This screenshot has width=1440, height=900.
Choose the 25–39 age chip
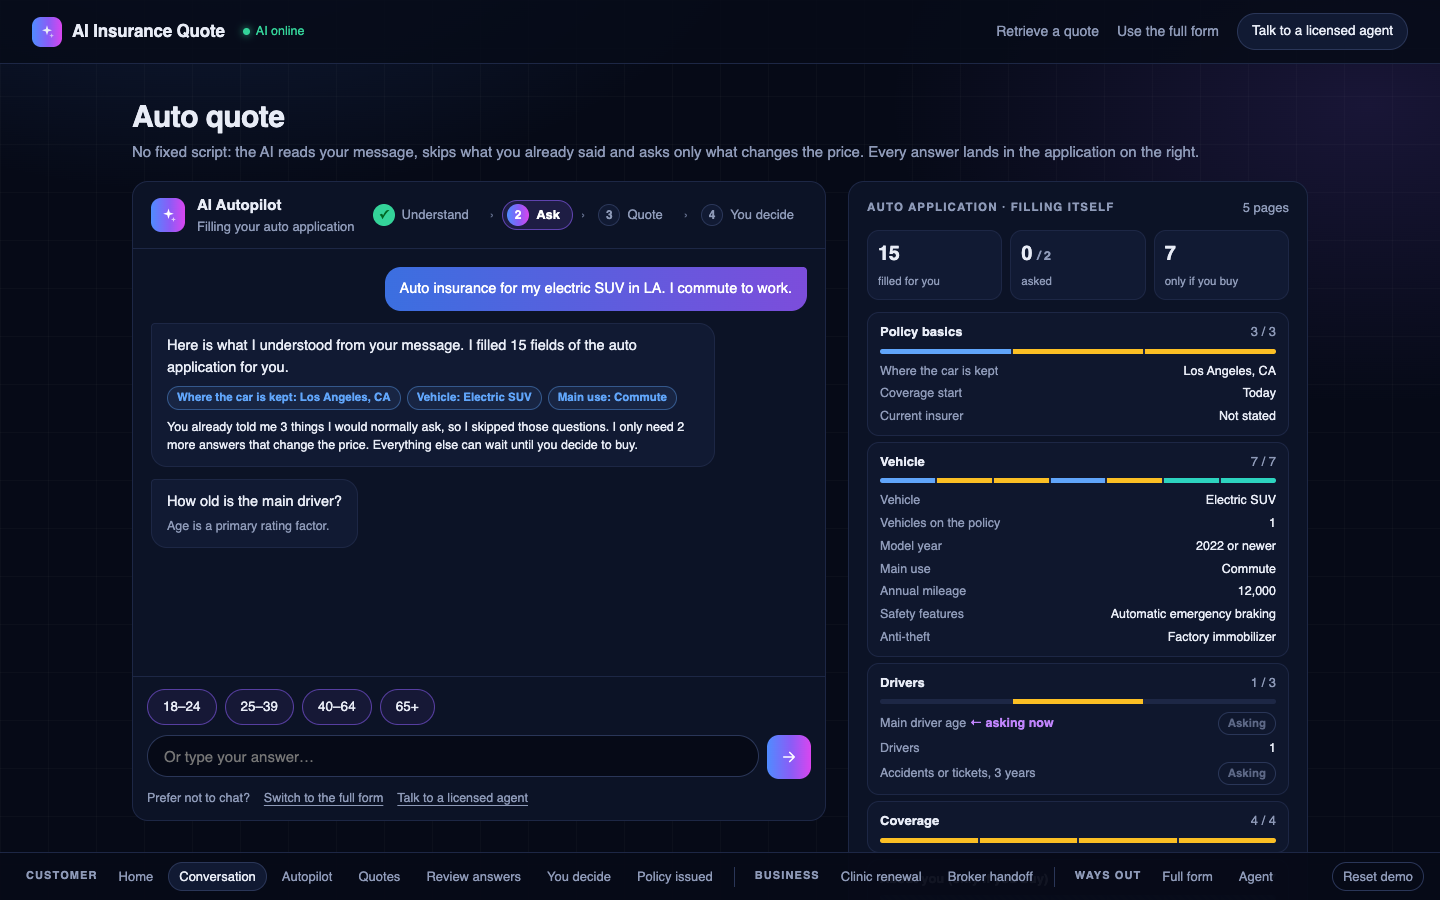click(x=259, y=707)
